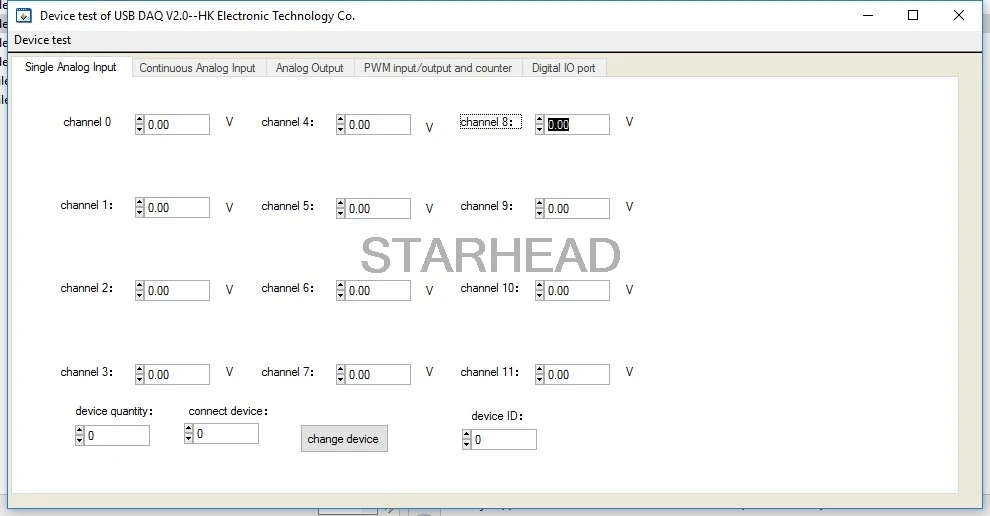This screenshot has height=516, width=990.
Task: Decrement channel 1 value with down arrow
Action: point(140,212)
